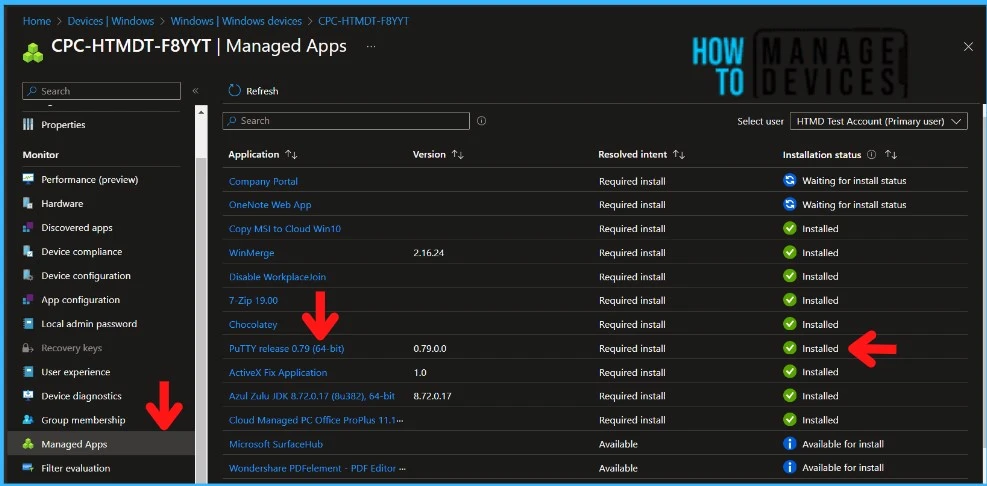Open the 7-Zip 19.00 application link
The width and height of the screenshot is (987, 486).
(x=253, y=300)
